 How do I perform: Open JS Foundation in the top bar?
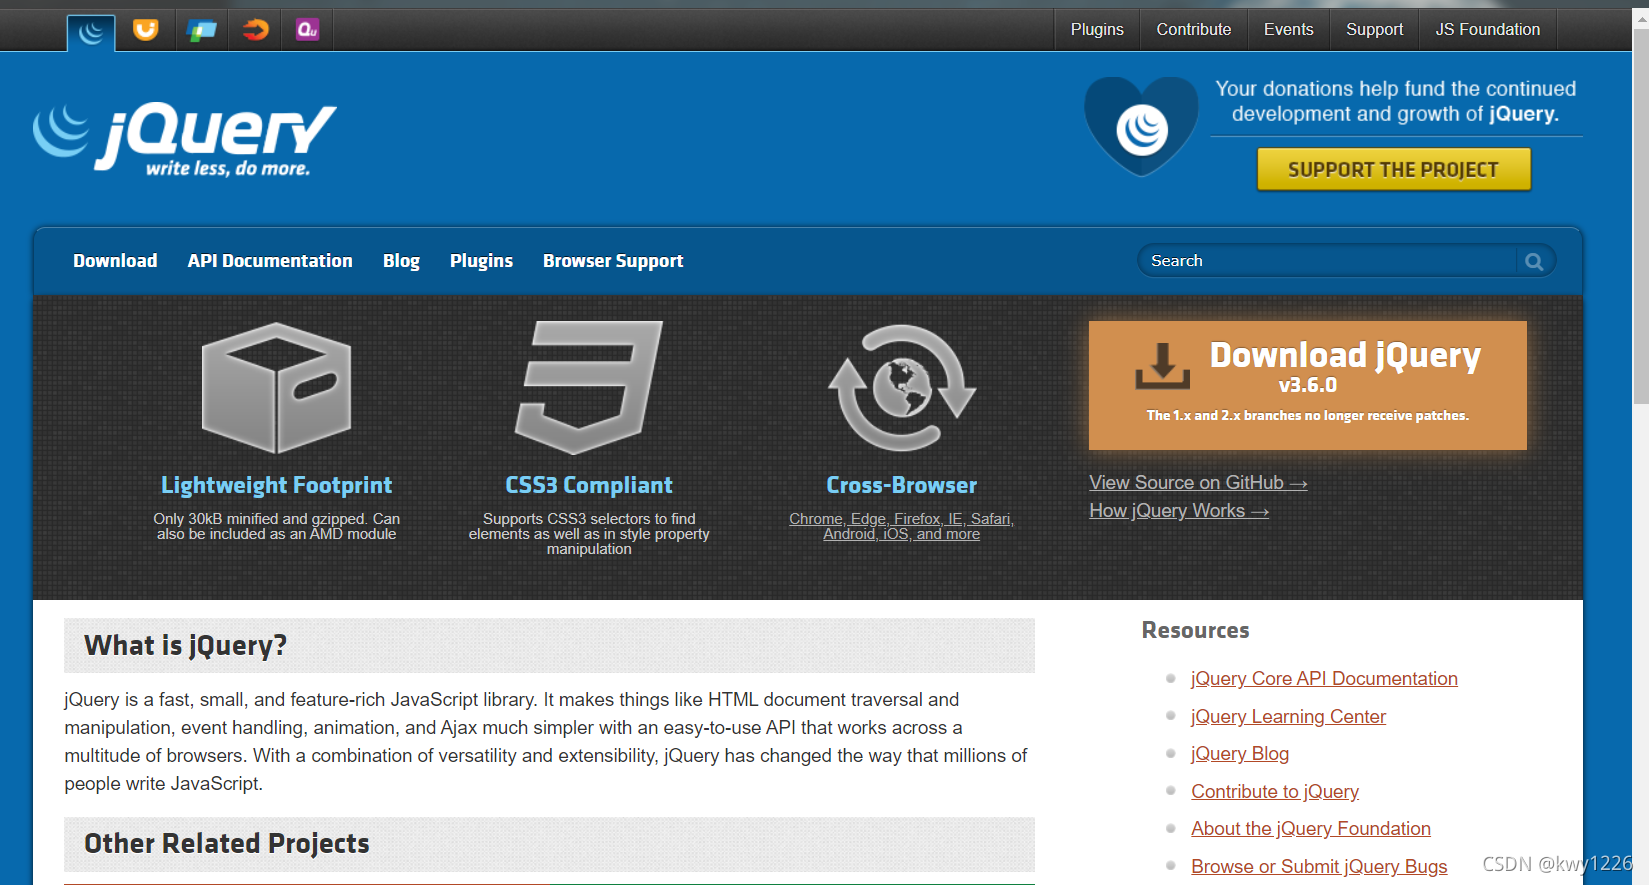(1487, 30)
